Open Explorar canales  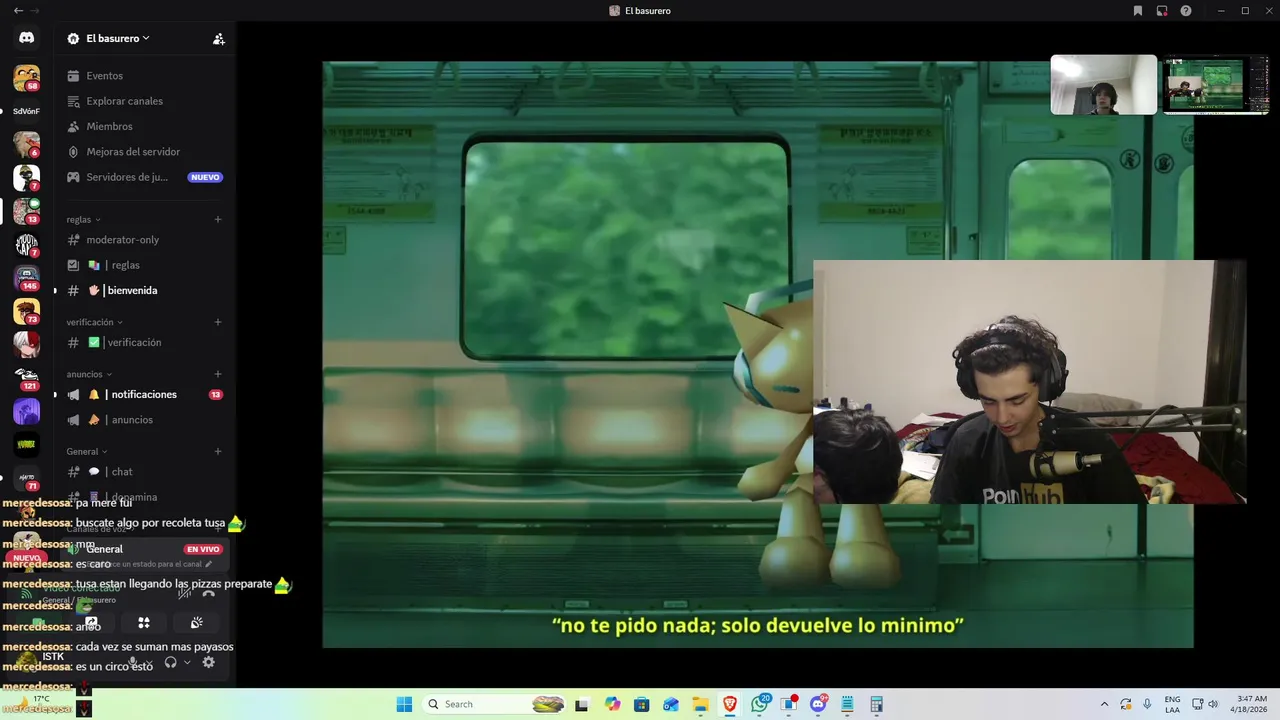pos(145,101)
